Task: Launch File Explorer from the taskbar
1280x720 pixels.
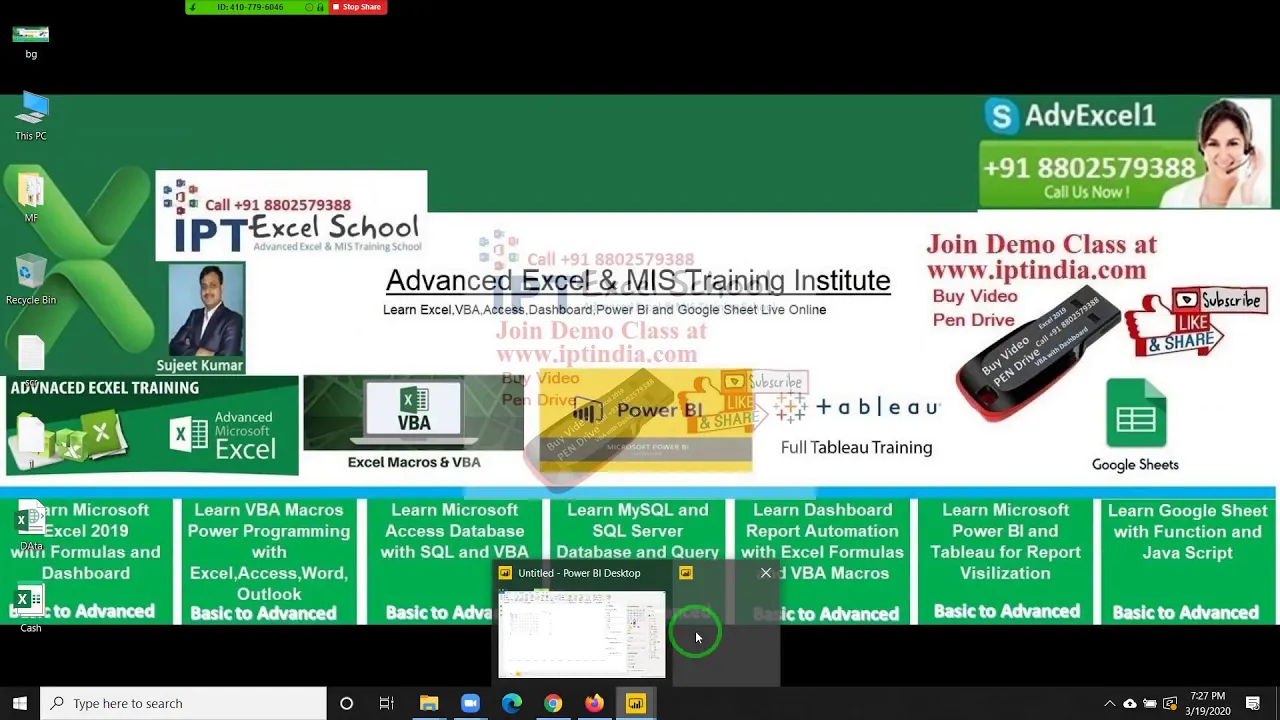Action: coord(429,703)
